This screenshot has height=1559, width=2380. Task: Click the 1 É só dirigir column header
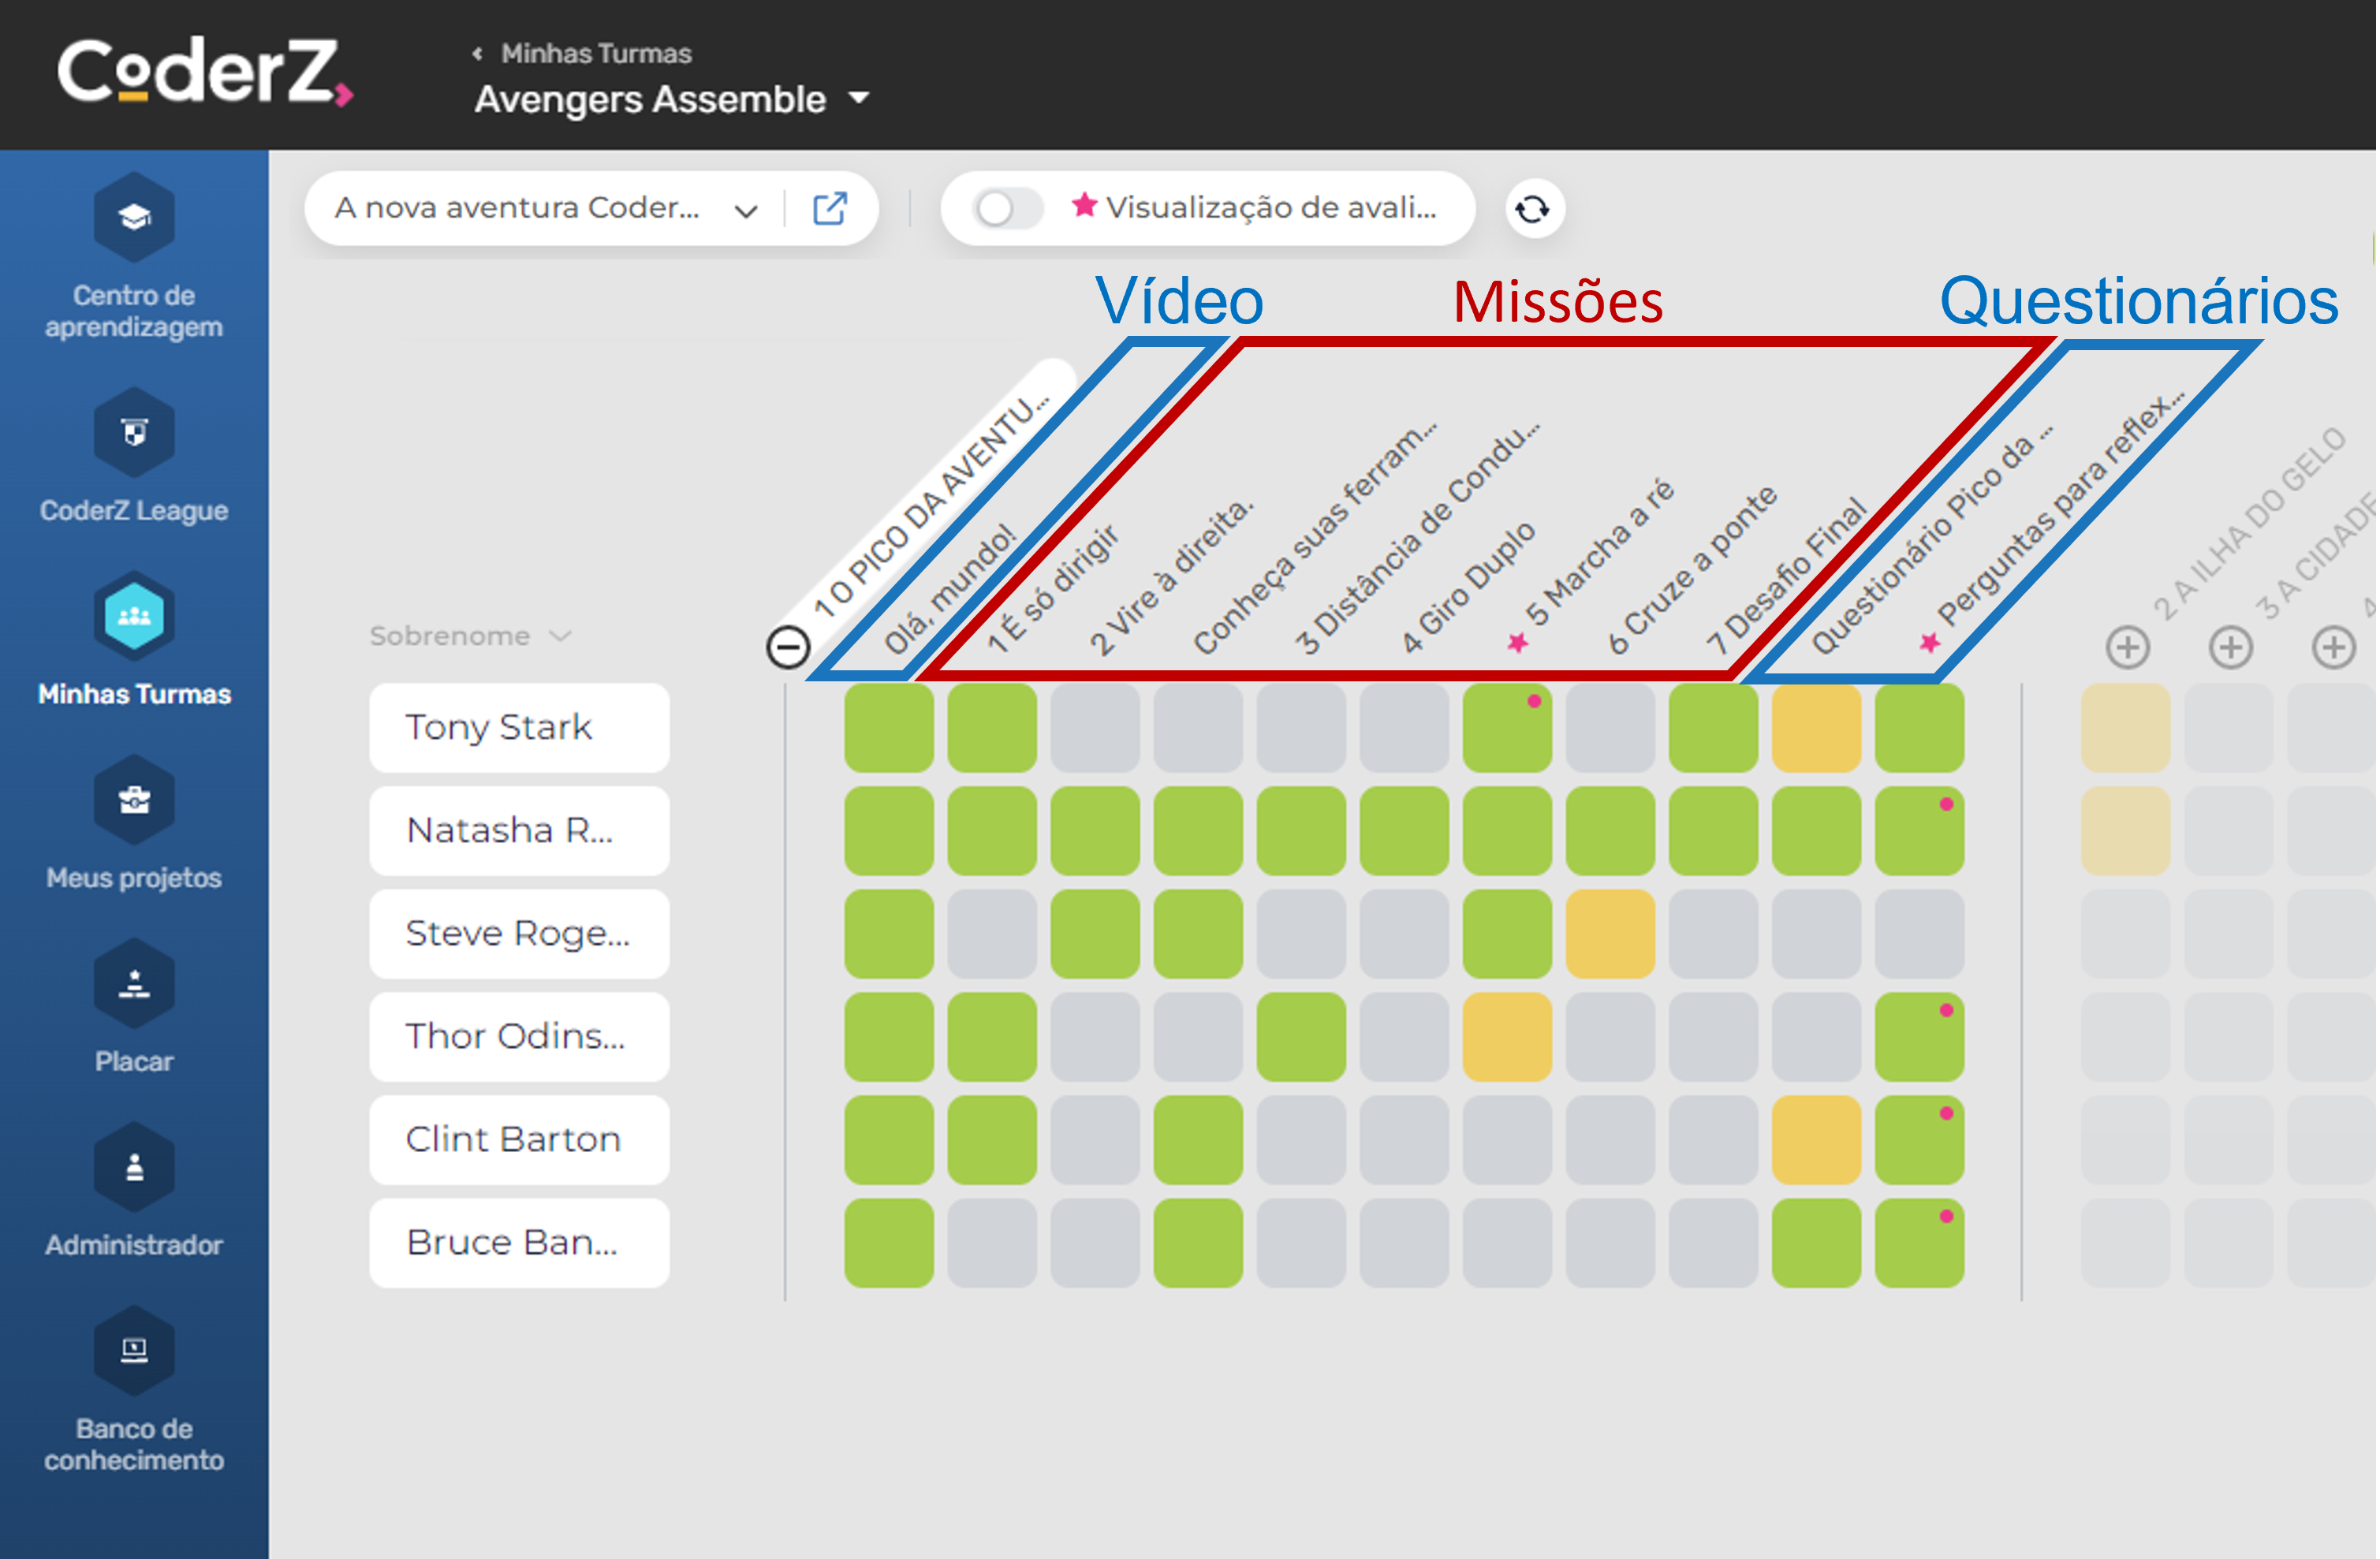[1053, 588]
